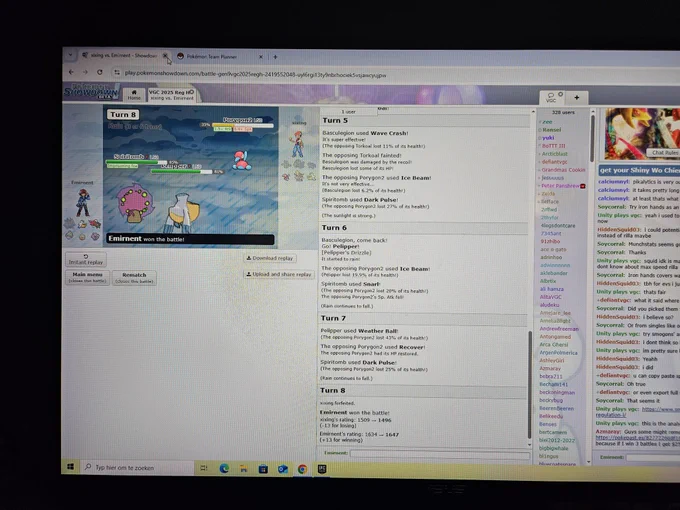Click the browser Back arrow
Screen dimensions: 680x510
click(x=72, y=72)
